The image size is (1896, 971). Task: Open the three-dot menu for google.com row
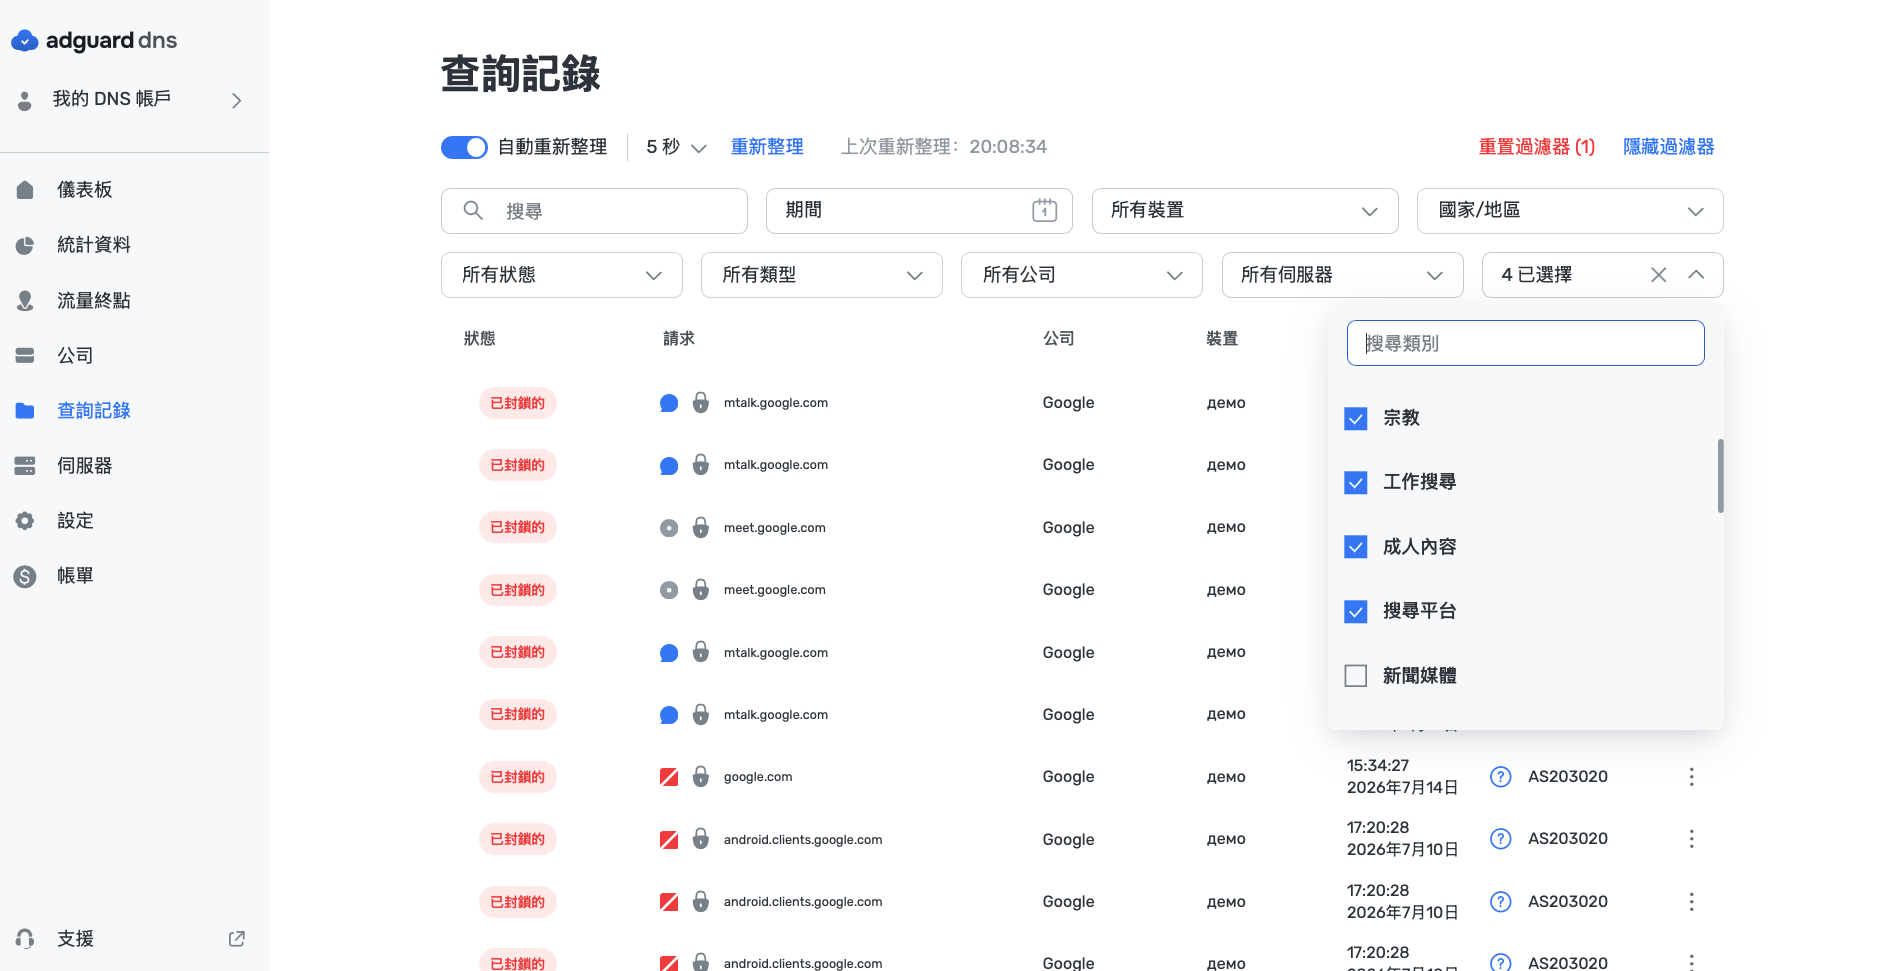point(1691,777)
